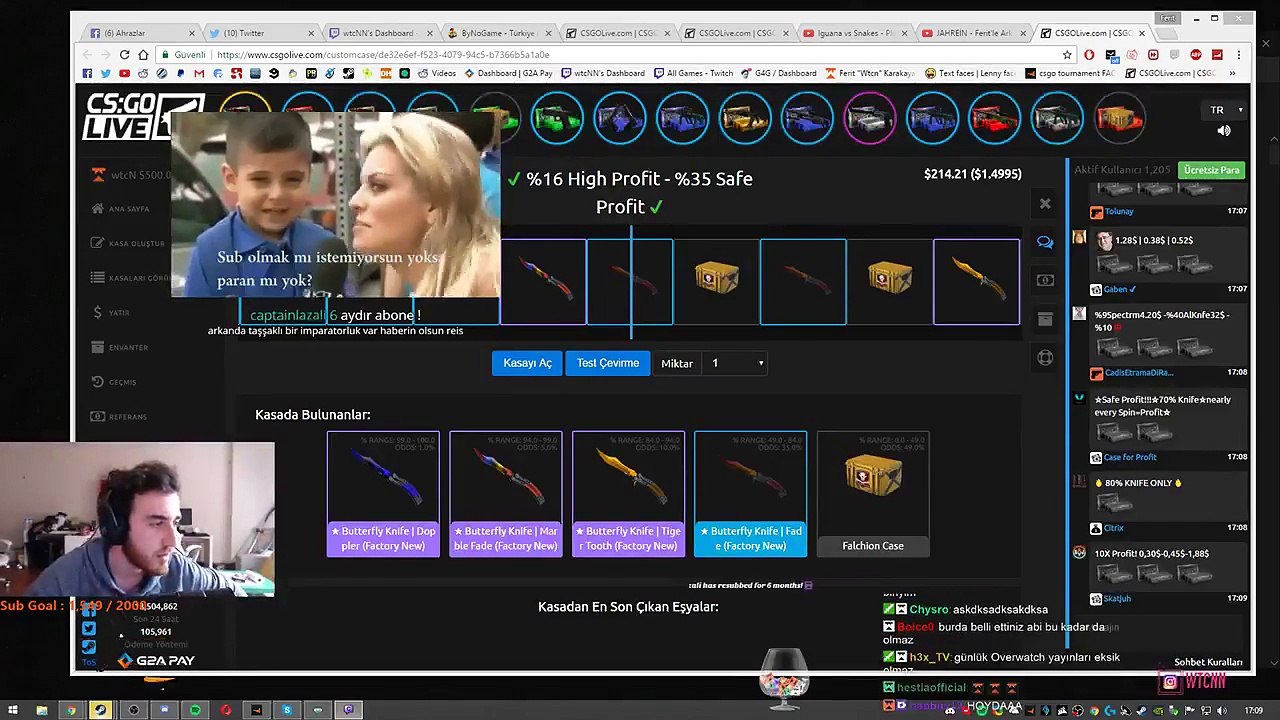Select the Falchion Case item card

click(x=873, y=494)
